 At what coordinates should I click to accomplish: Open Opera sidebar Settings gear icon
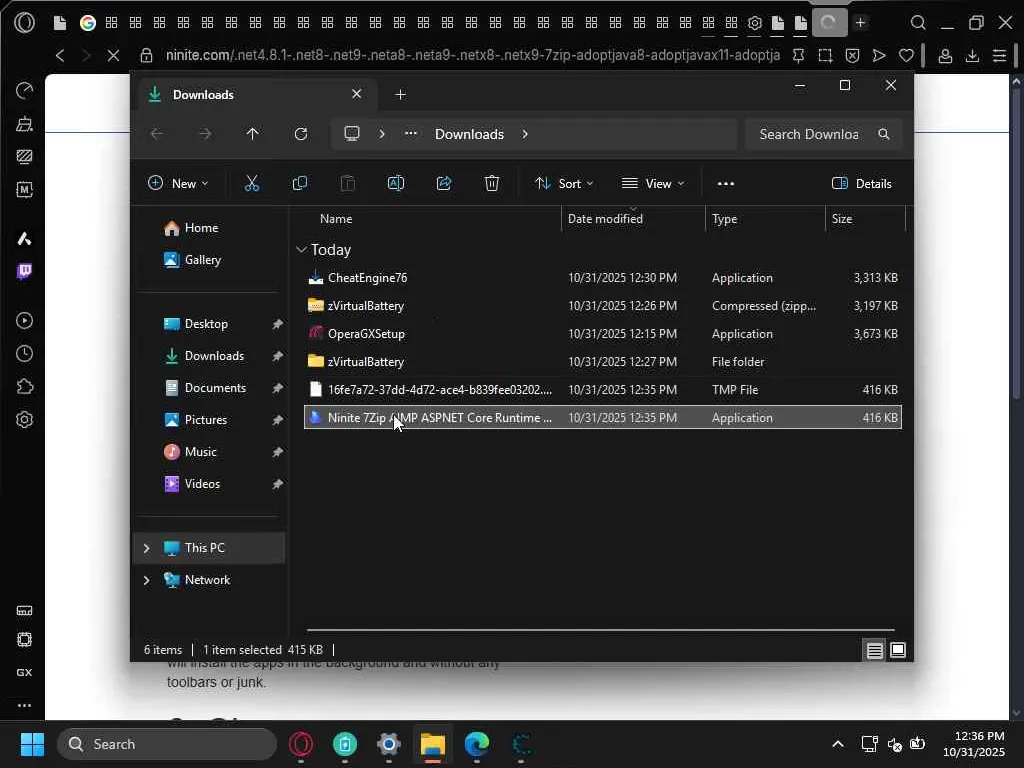tap(24, 419)
